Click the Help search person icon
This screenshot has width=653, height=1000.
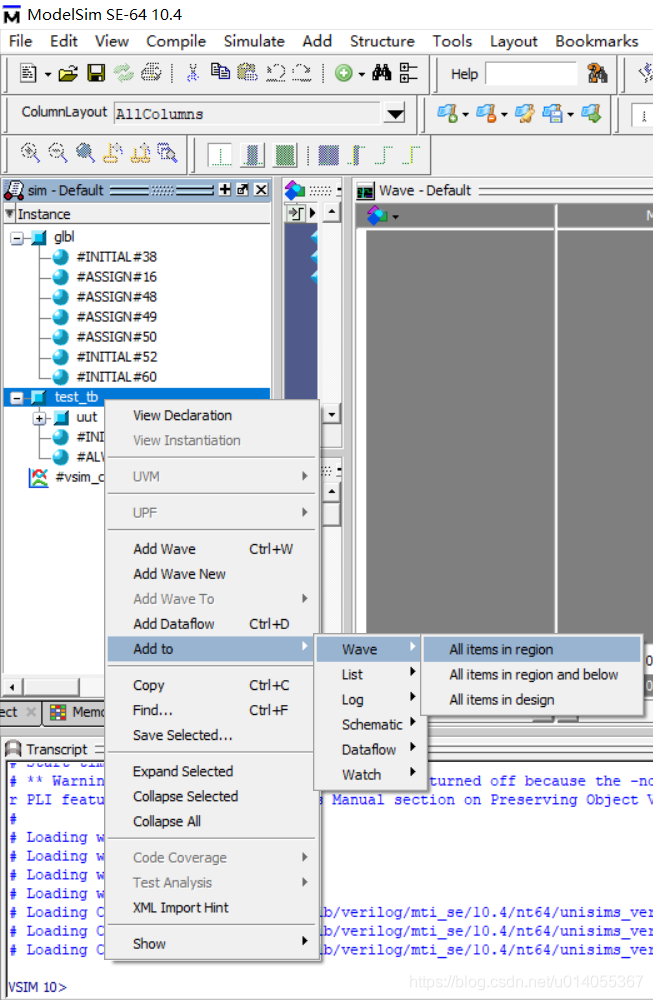pos(597,73)
